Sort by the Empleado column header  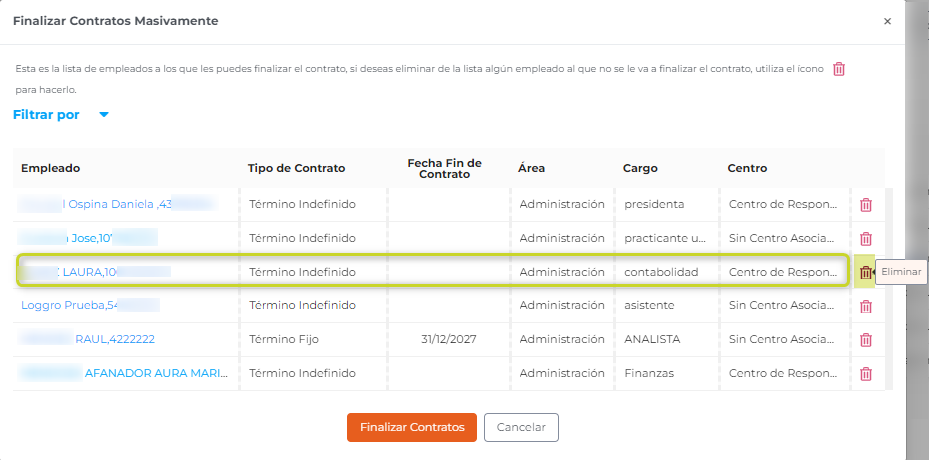50,168
